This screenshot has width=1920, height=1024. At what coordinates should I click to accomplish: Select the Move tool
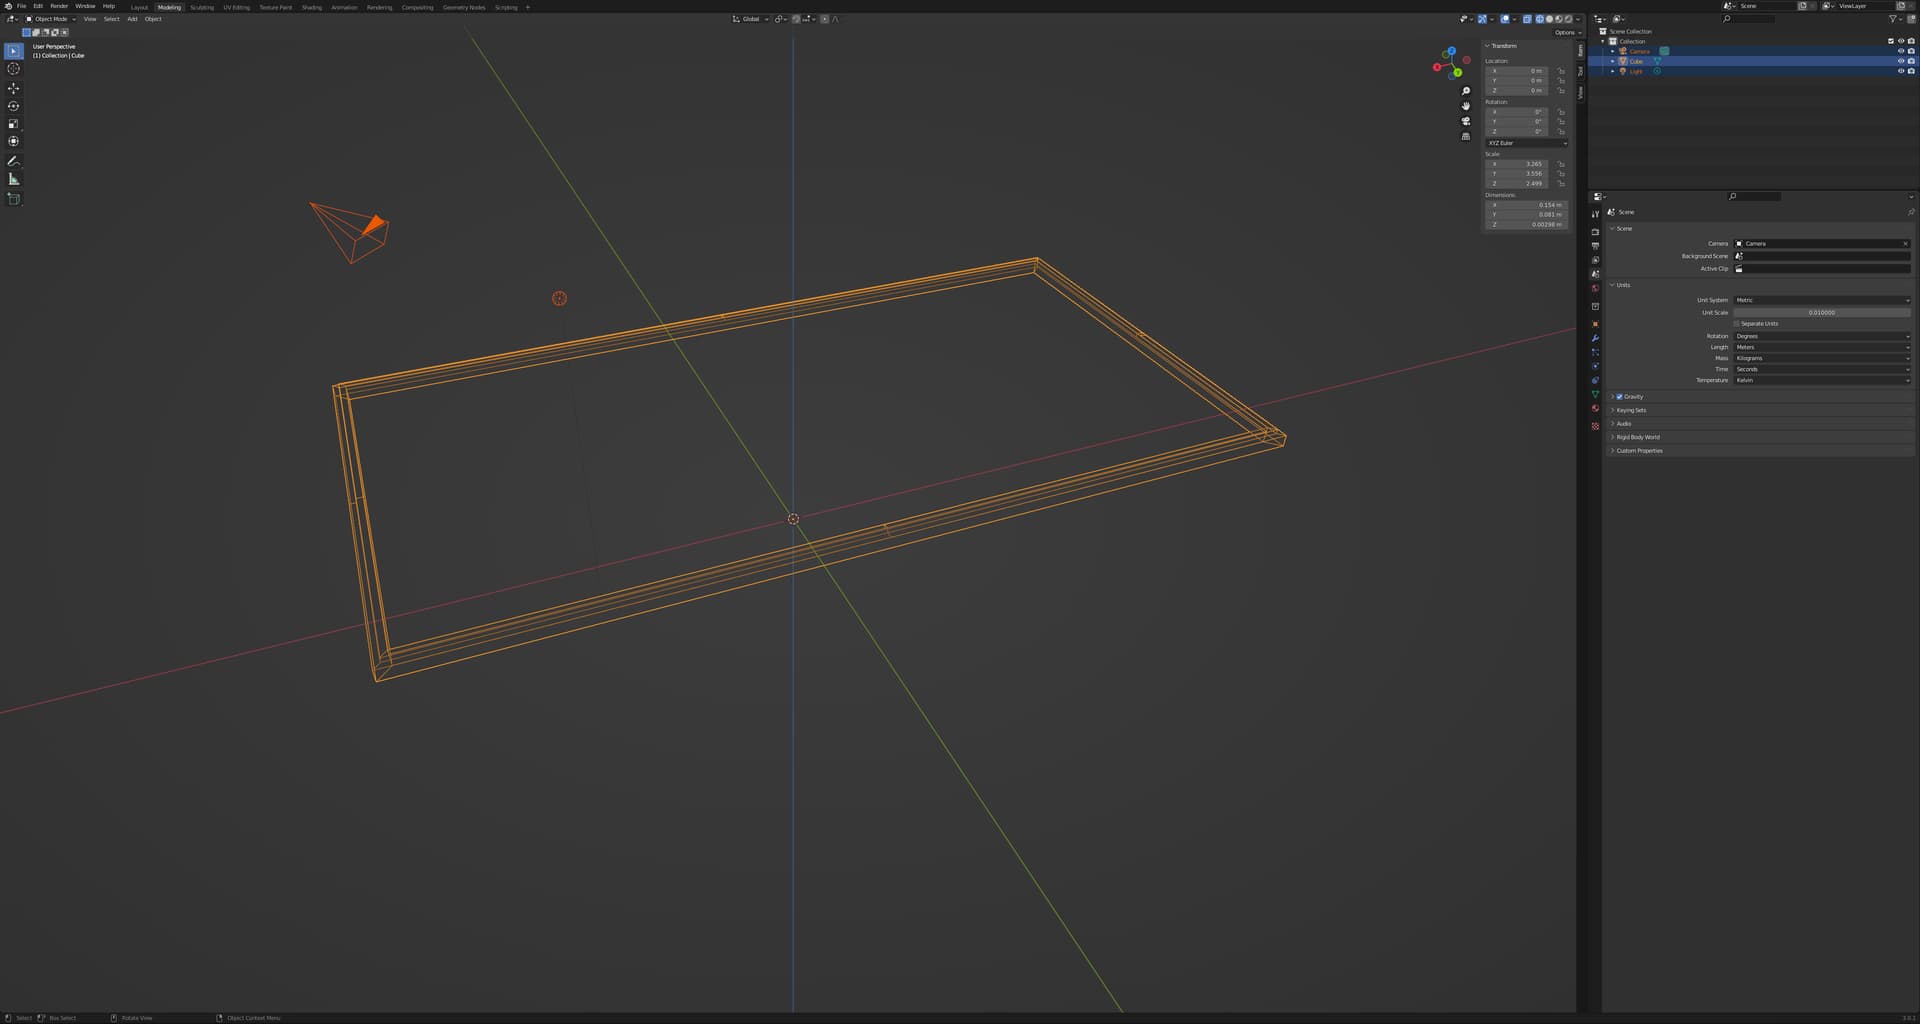[14, 88]
